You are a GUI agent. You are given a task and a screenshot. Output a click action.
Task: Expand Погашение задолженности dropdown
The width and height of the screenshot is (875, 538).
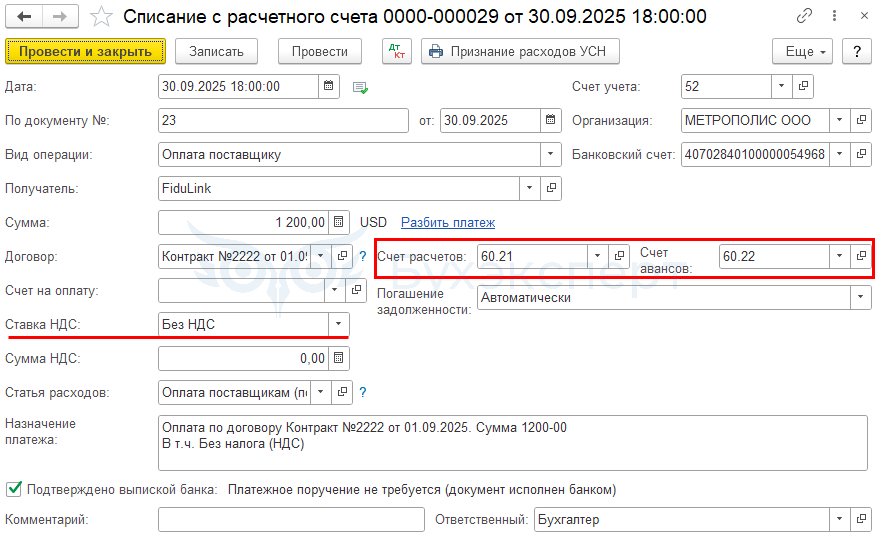click(x=860, y=297)
